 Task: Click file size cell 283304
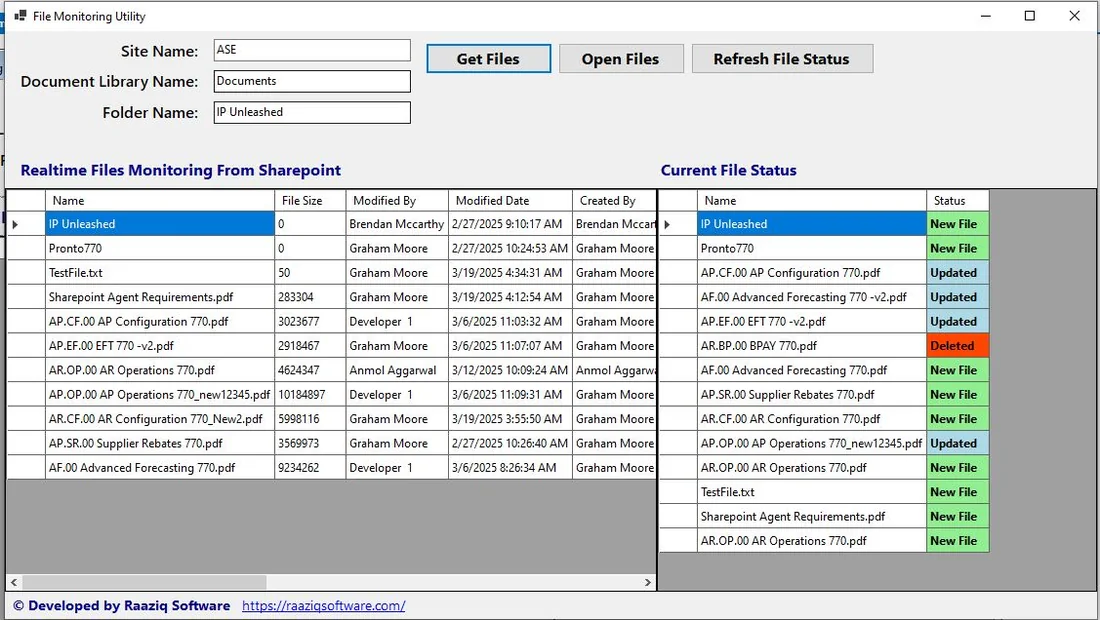click(310, 297)
